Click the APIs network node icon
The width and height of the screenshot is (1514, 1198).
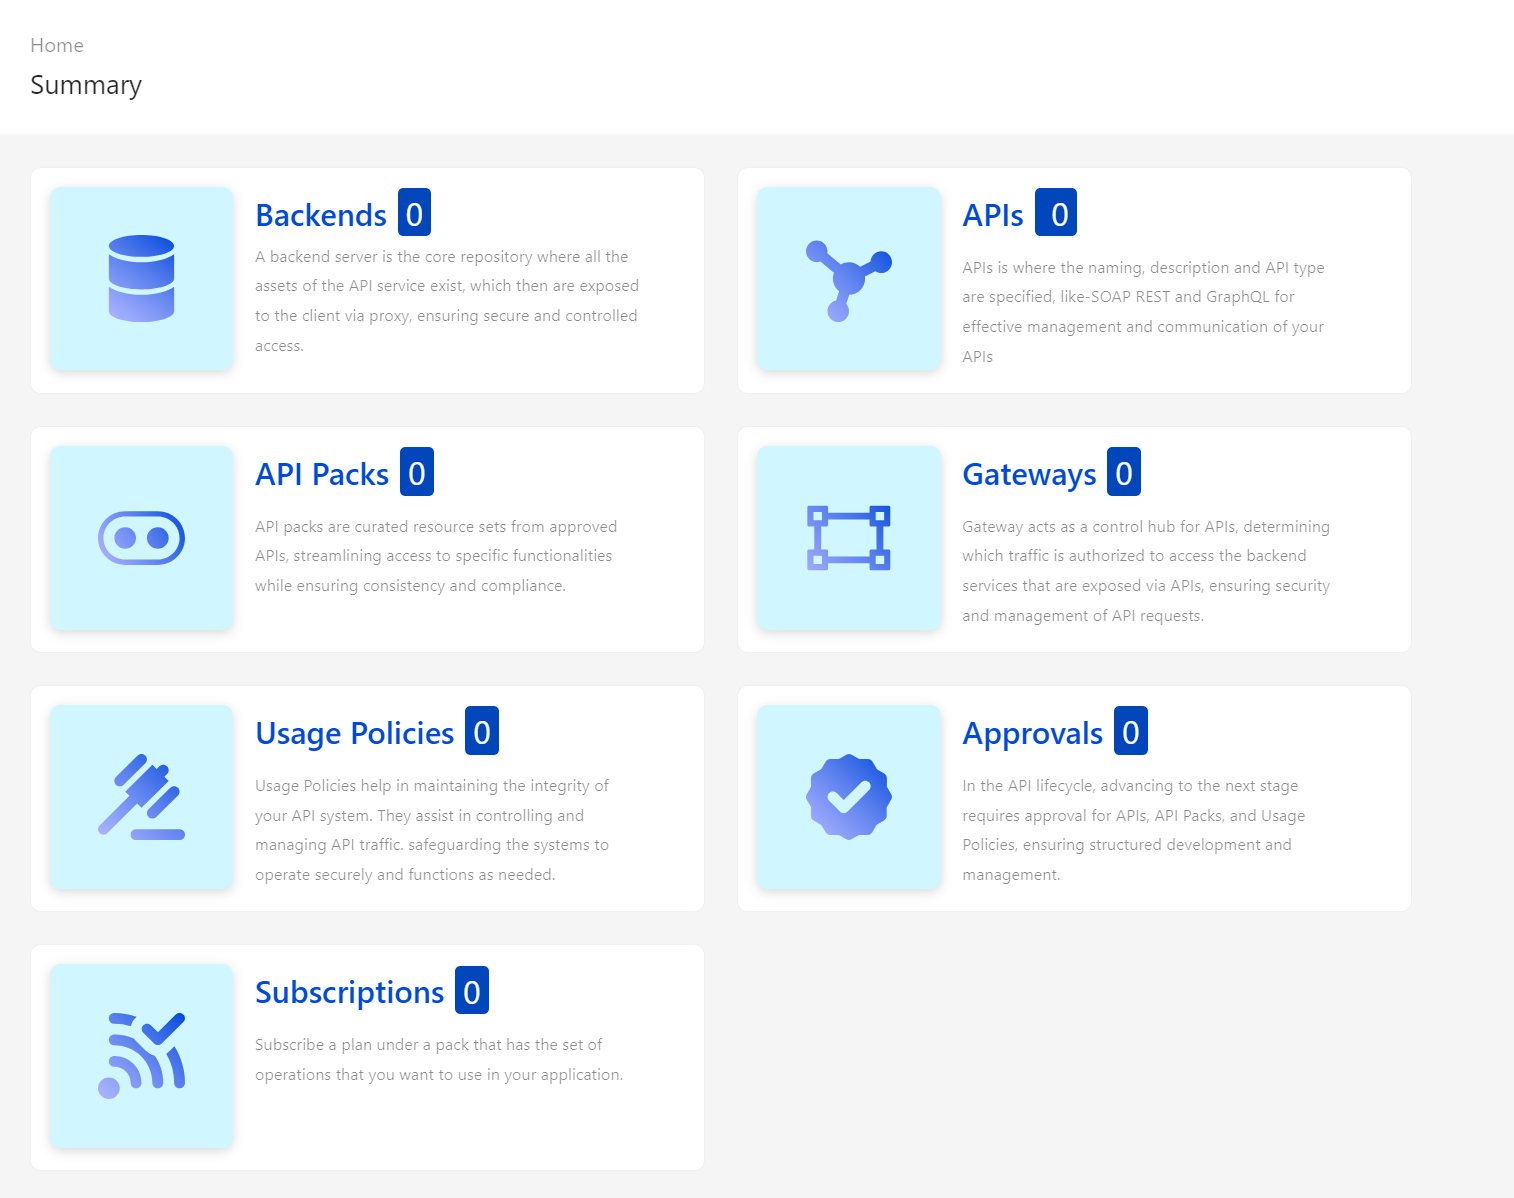[848, 279]
